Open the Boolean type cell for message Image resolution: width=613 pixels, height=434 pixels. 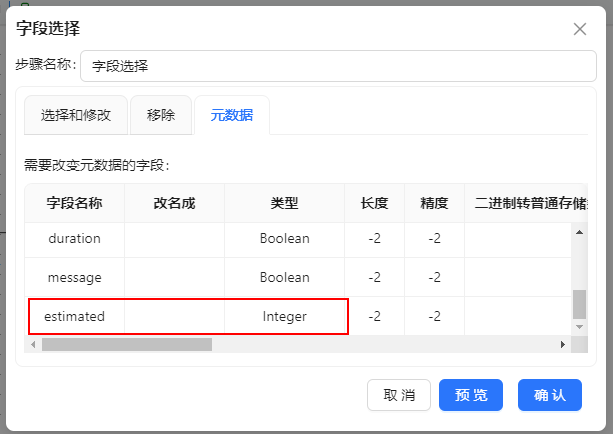285,277
